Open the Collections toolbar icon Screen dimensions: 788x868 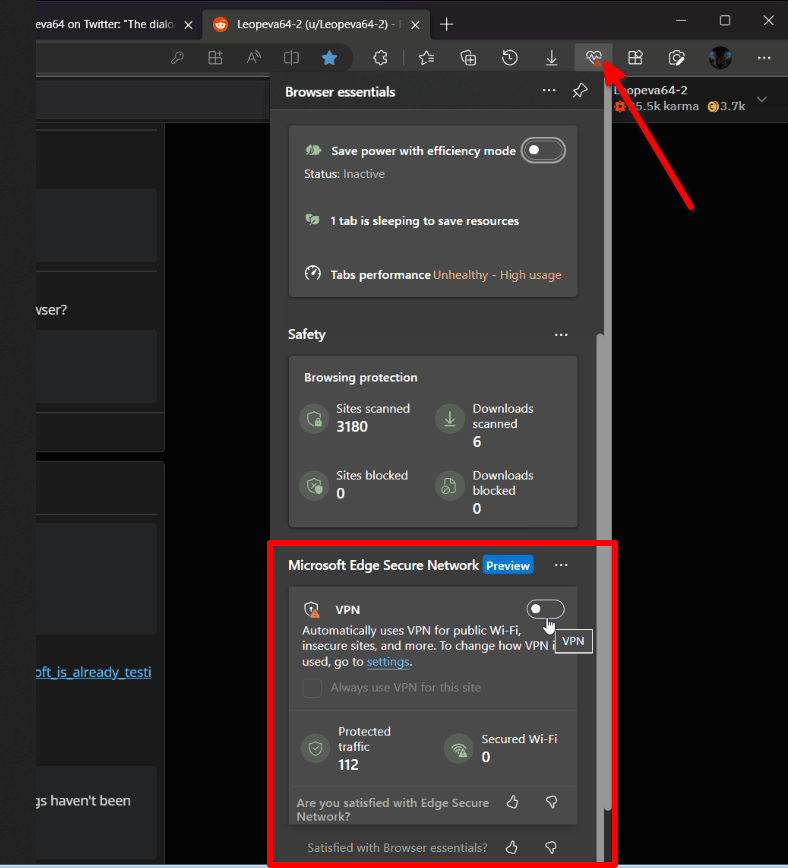pyautogui.click(x=468, y=58)
